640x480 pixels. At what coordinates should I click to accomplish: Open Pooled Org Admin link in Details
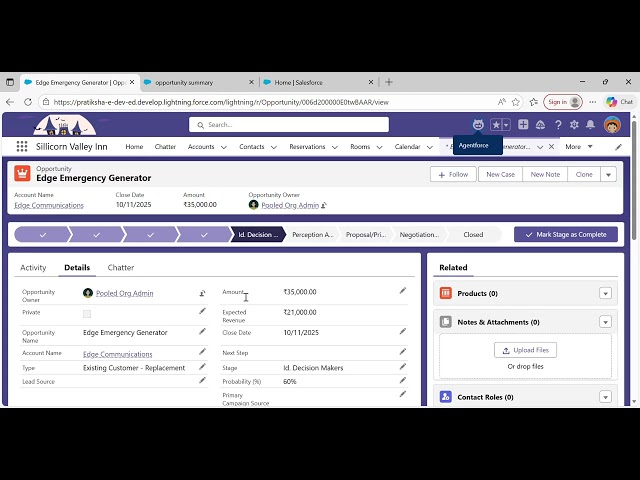click(124, 293)
